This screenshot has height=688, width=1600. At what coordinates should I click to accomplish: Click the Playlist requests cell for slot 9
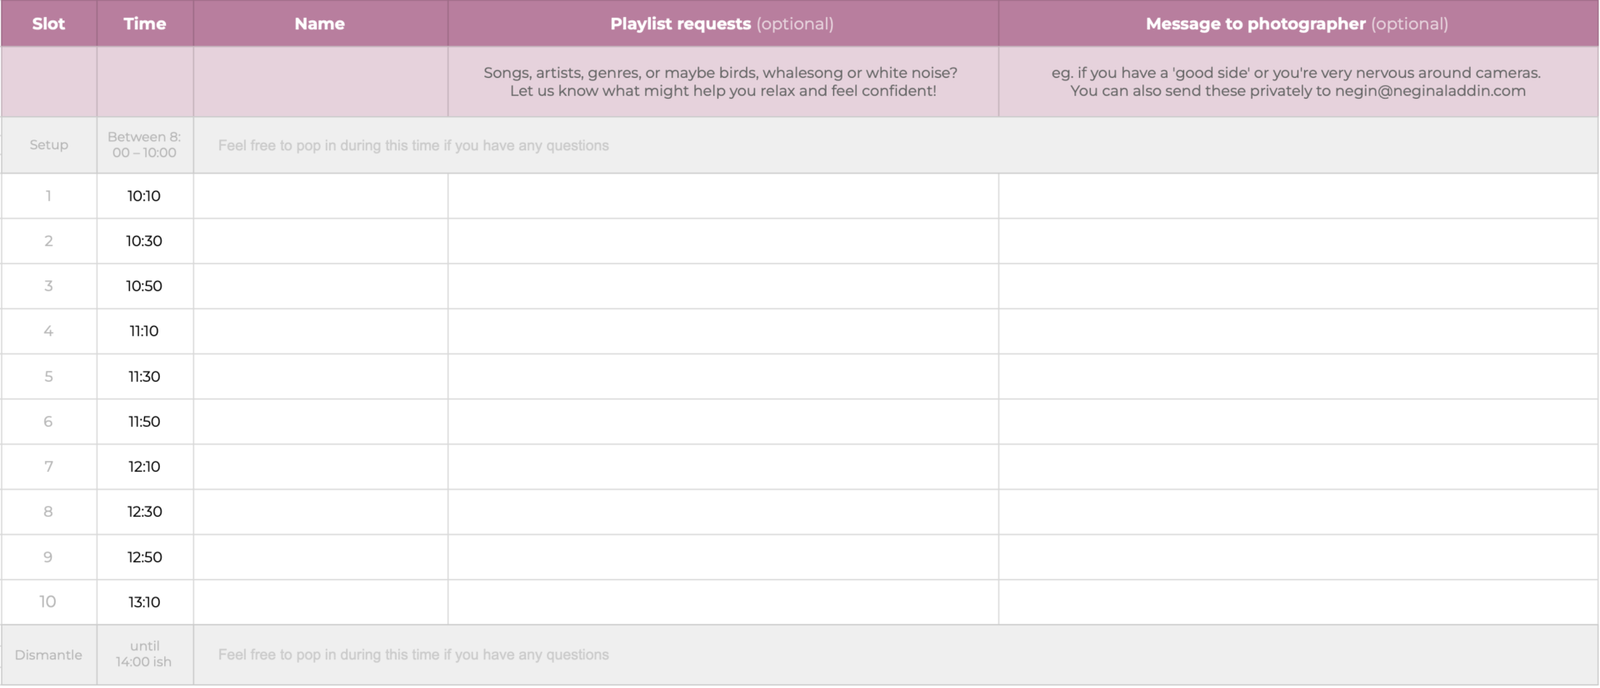723,557
